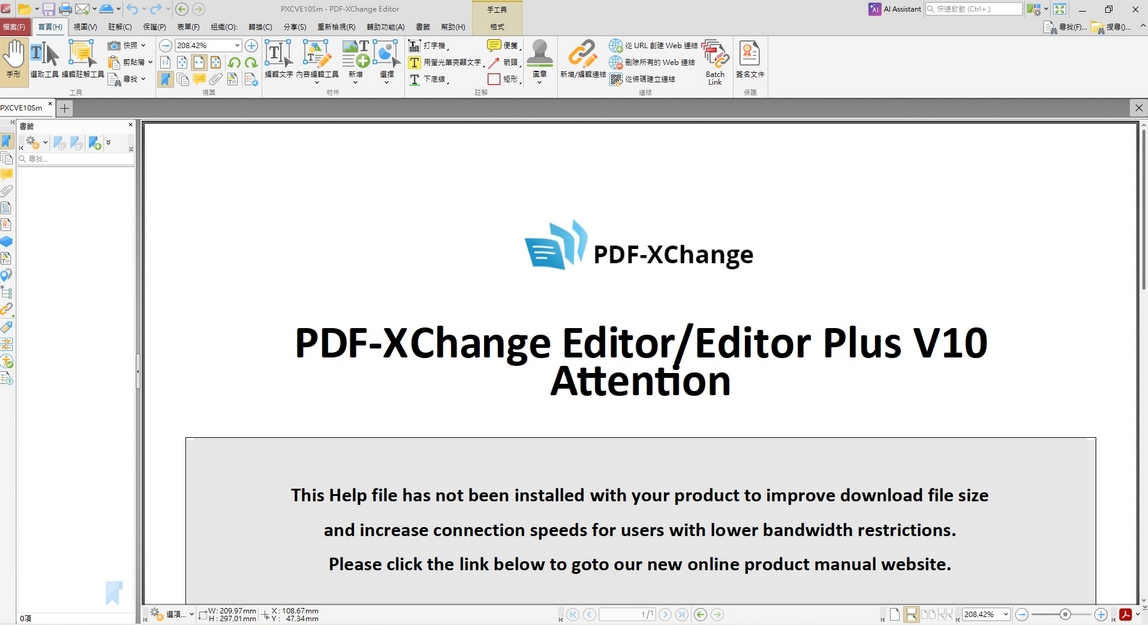
Task: Click the Search (搜尋) button top right
Action: [1111, 27]
